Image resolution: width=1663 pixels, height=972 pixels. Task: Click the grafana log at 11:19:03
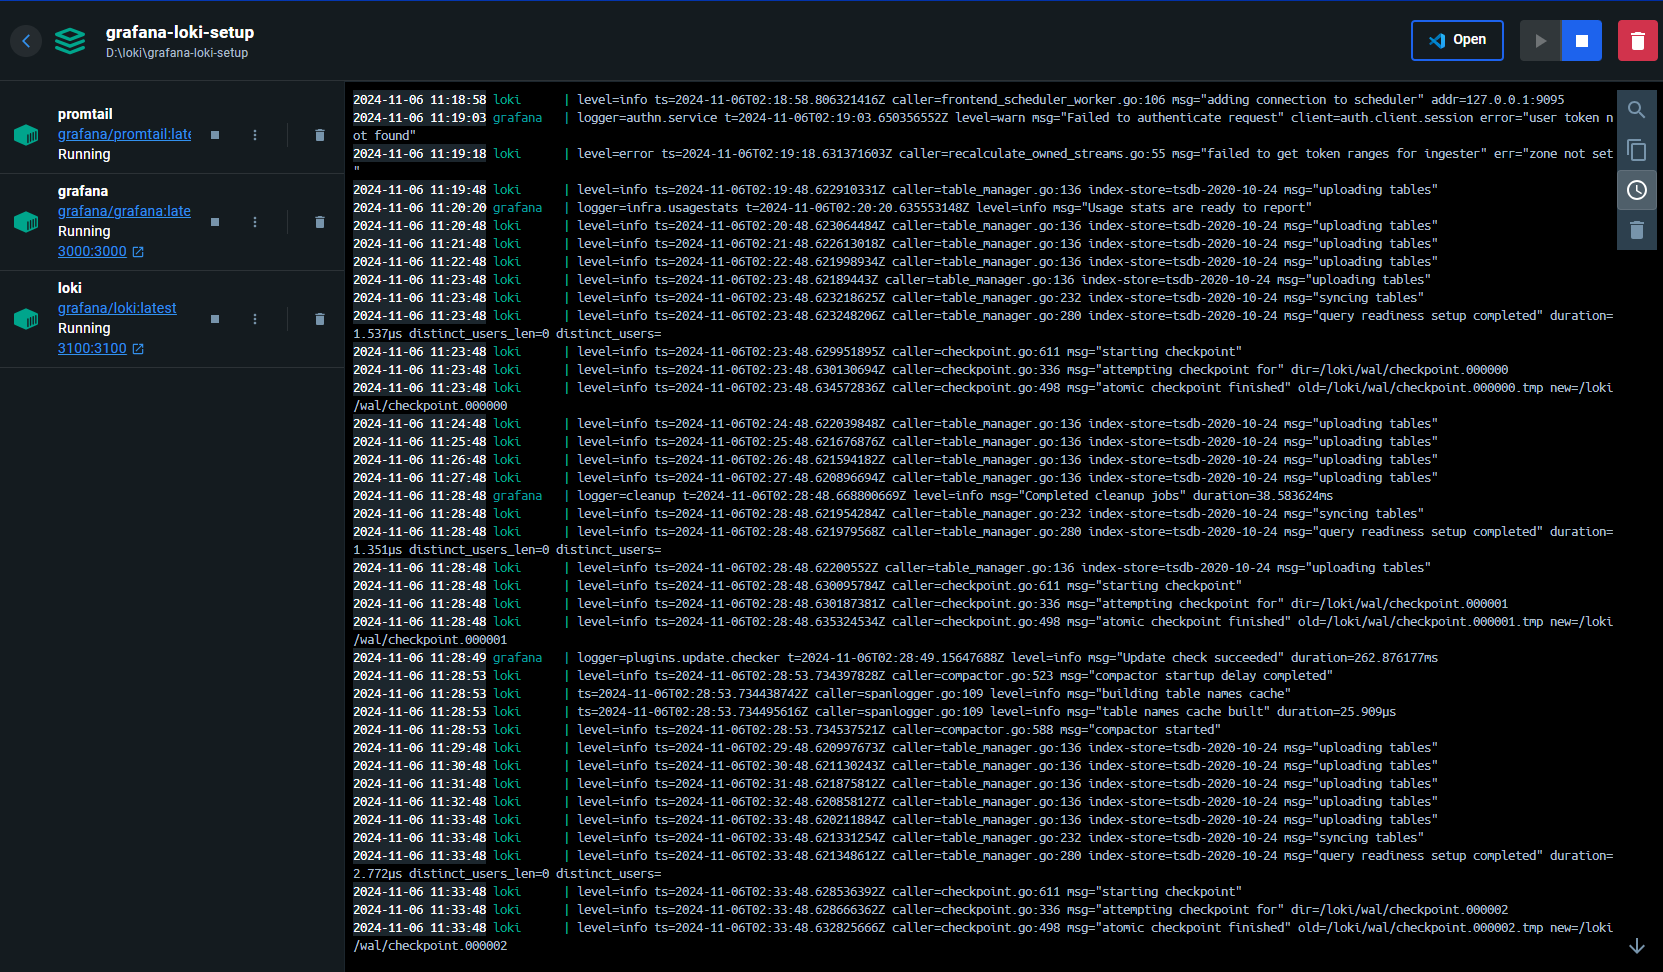tap(983, 127)
